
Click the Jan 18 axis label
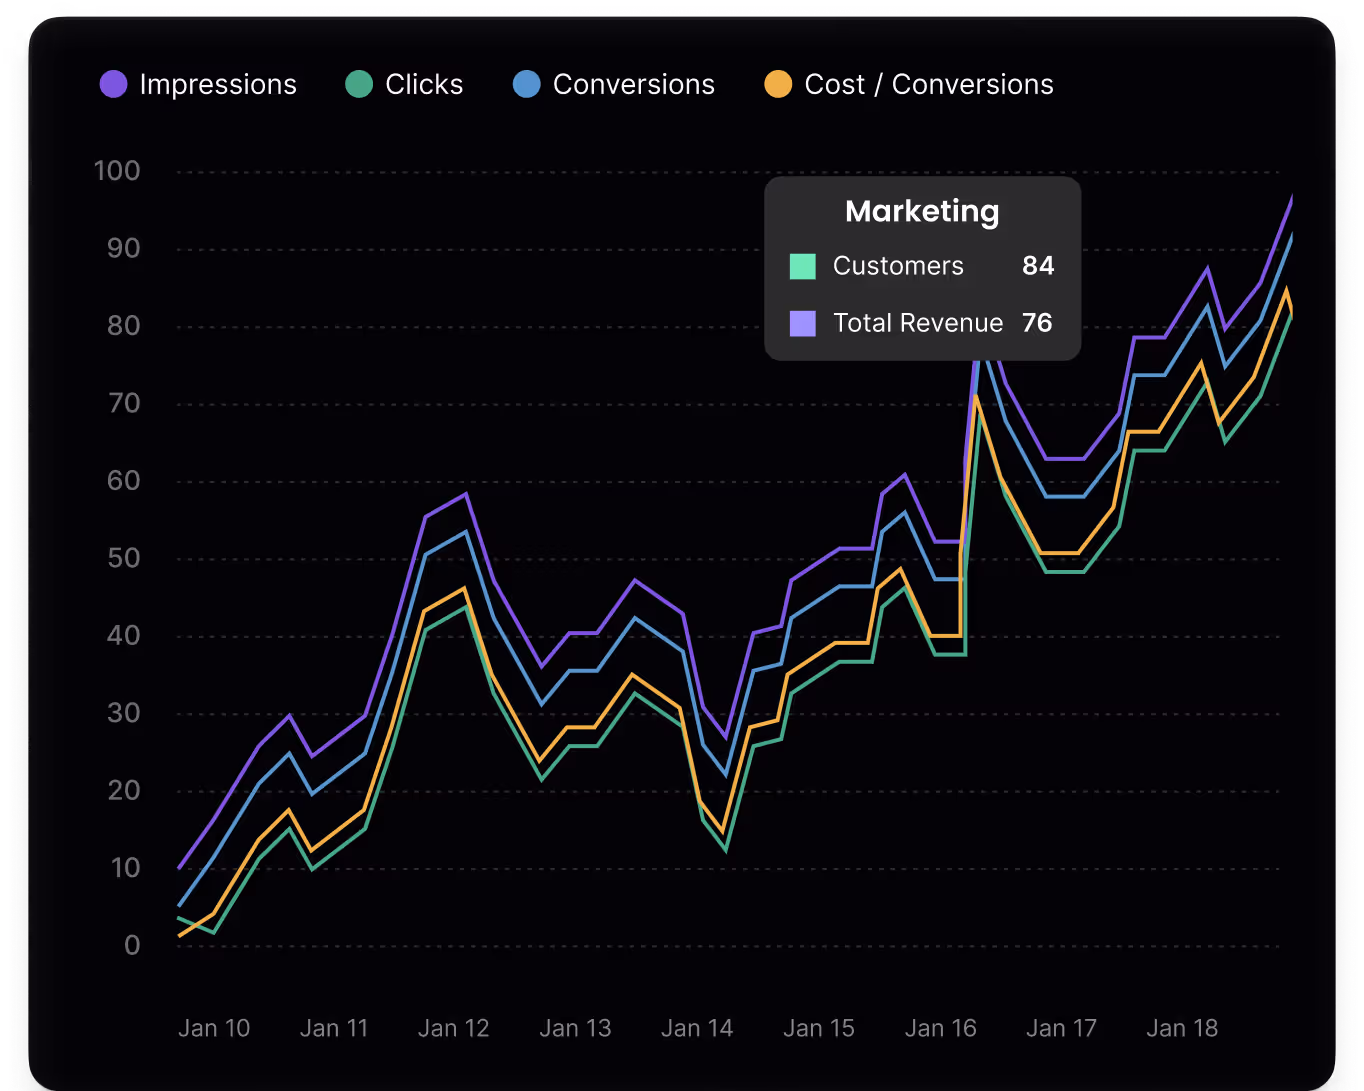tap(1182, 1028)
